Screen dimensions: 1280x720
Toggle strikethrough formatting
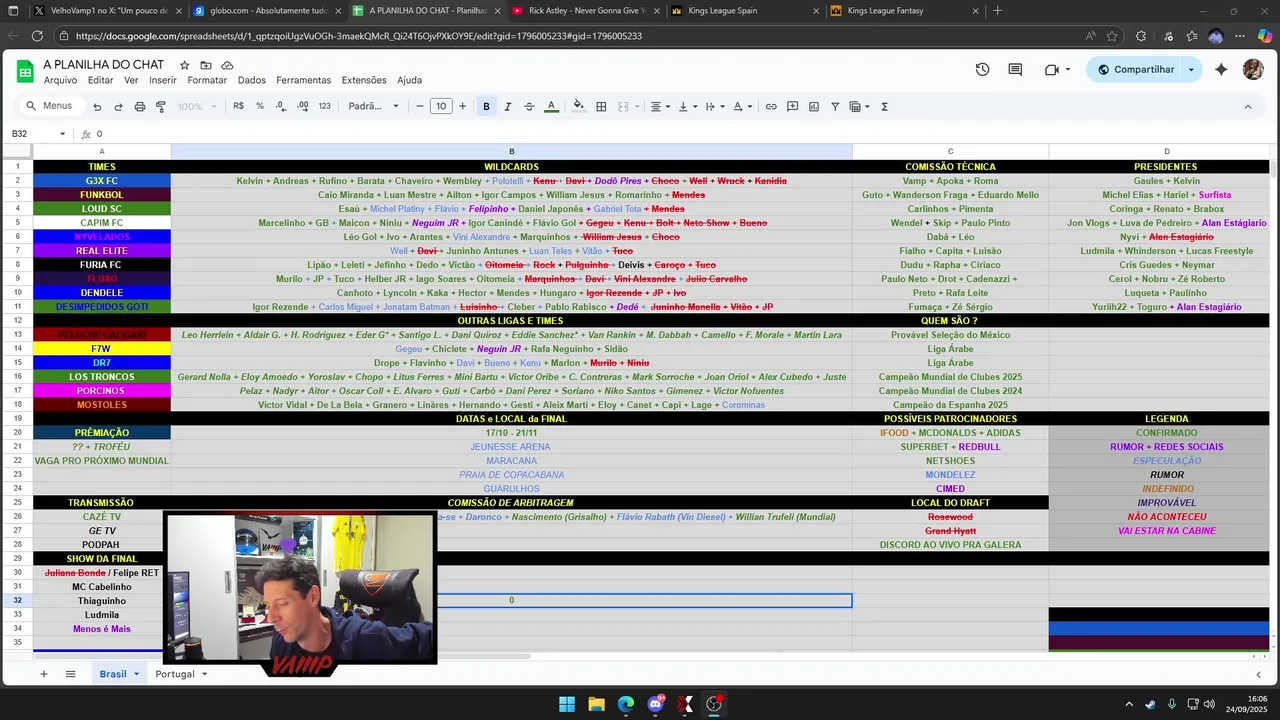(529, 106)
